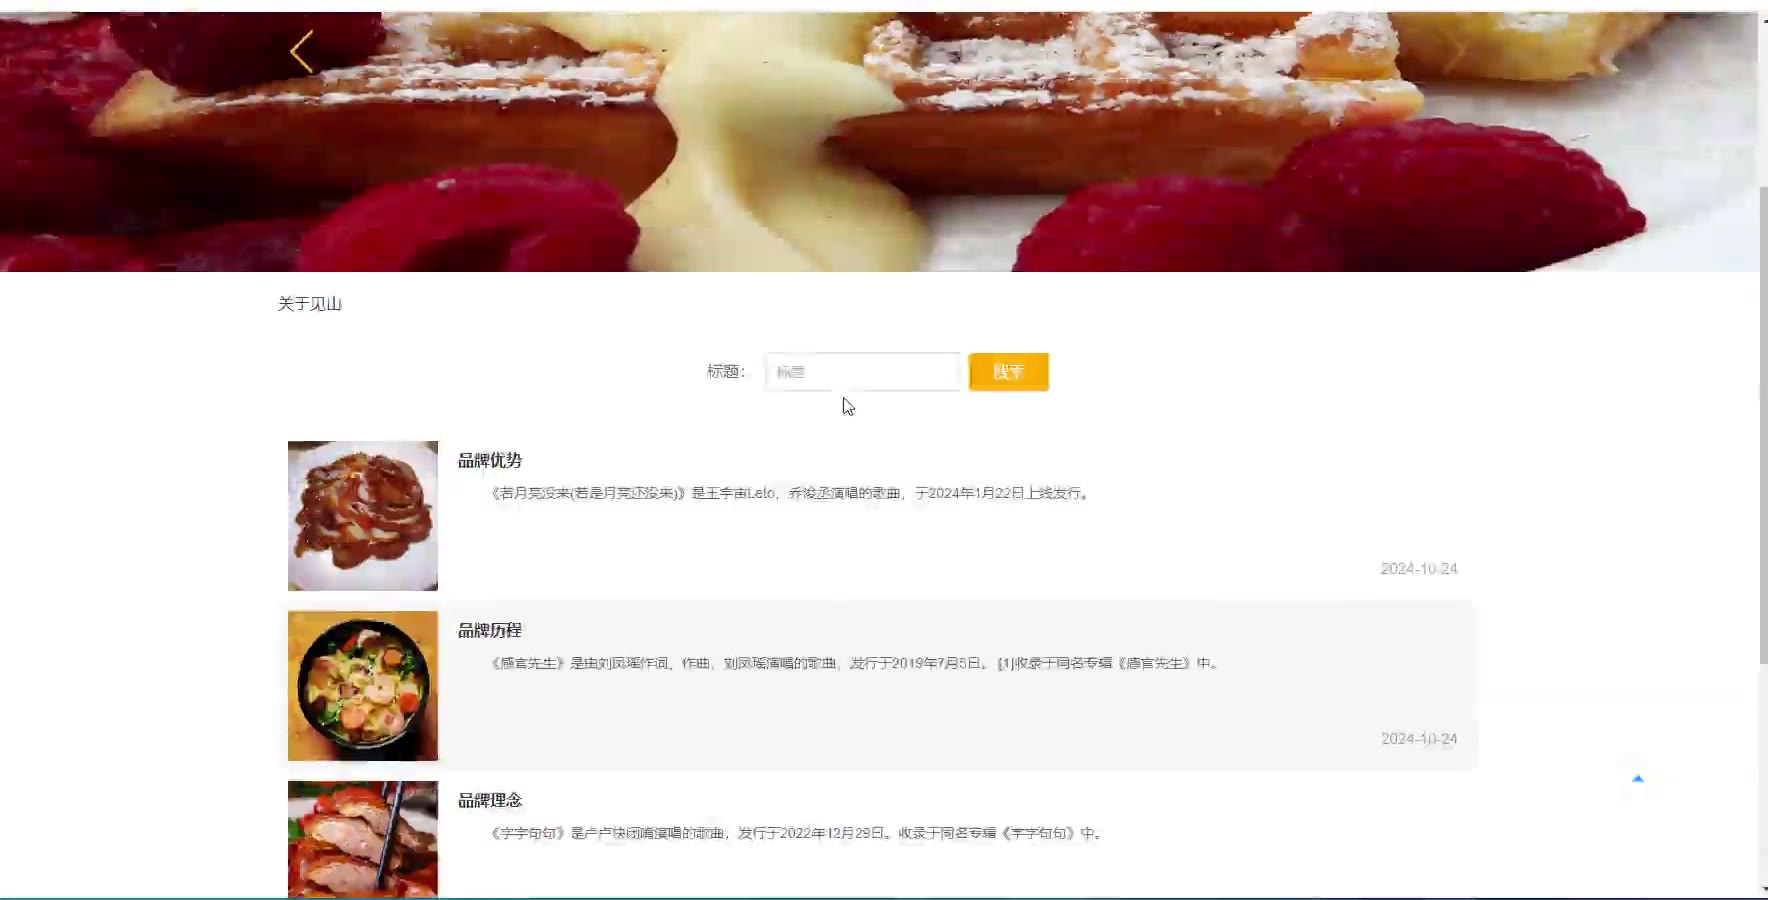This screenshot has height=900, width=1768.
Task: Click the blue back-to-top arrow
Action: coord(1638,778)
